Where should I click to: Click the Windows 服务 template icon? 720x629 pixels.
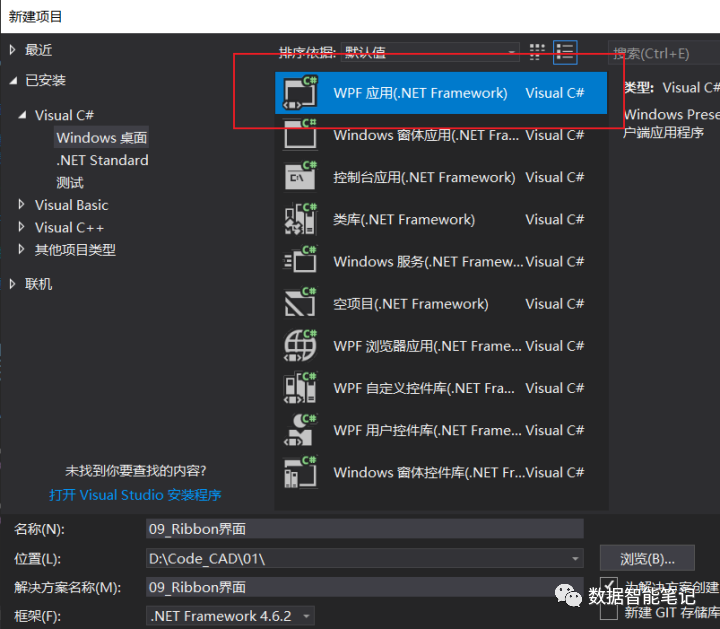[x=300, y=261]
